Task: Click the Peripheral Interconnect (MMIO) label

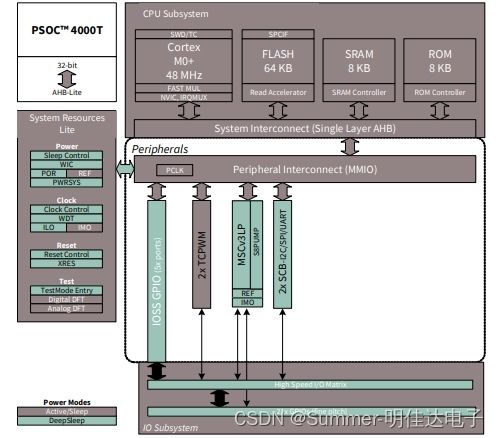Action: point(305,170)
